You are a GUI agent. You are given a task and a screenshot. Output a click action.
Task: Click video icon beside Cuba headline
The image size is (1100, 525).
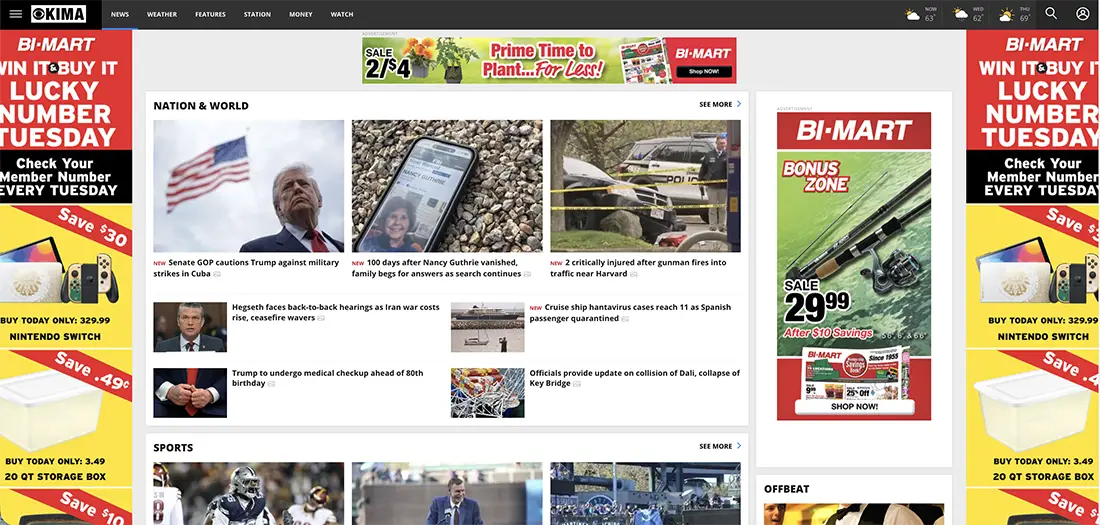[217, 274]
